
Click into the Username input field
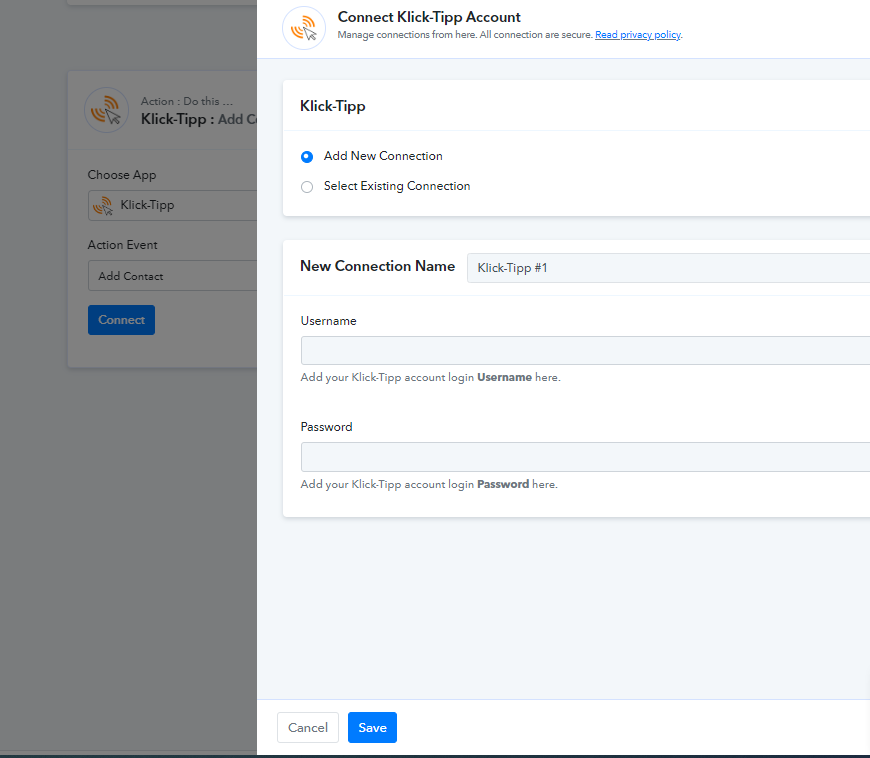click(x=585, y=350)
